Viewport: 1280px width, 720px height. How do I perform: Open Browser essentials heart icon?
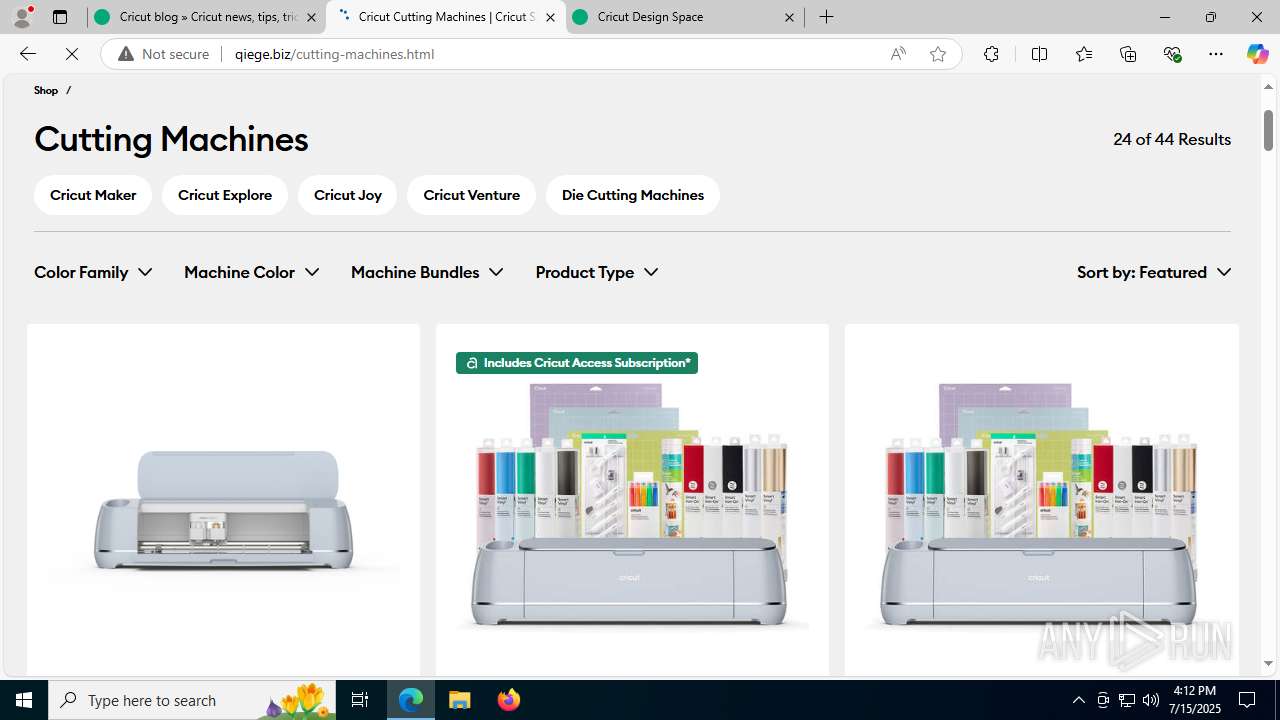coord(1172,54)
